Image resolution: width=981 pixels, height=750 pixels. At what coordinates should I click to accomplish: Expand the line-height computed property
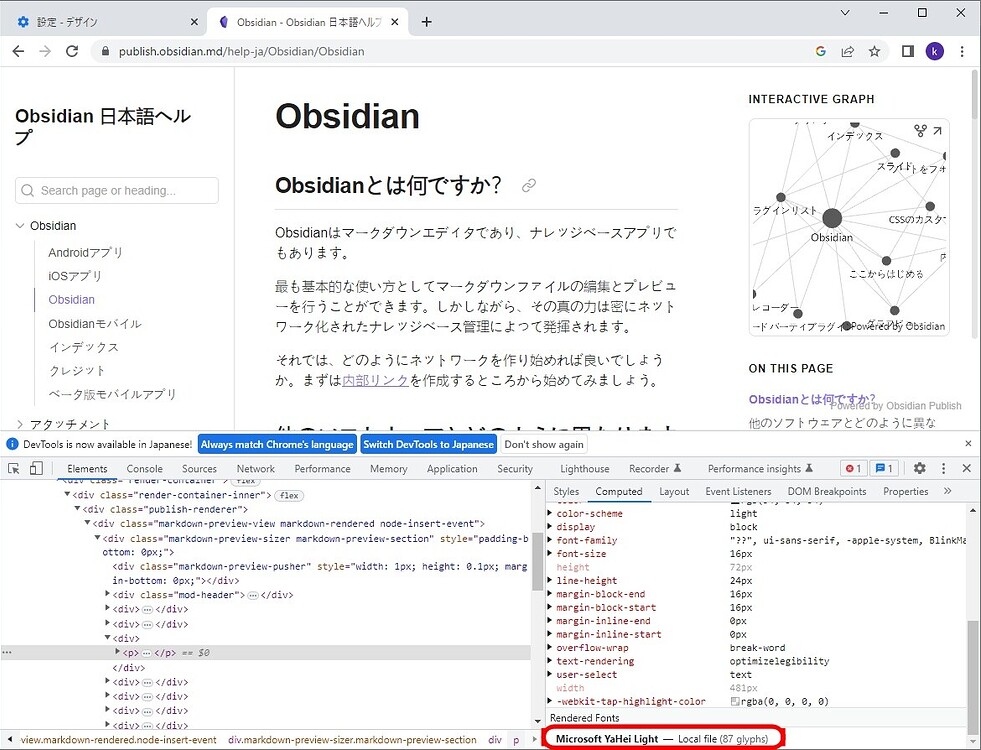coord(550,580)
